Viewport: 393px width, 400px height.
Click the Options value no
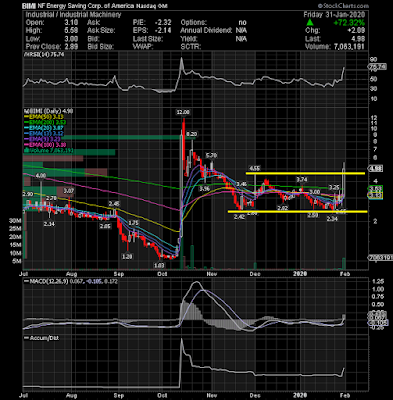coord(242,23)
